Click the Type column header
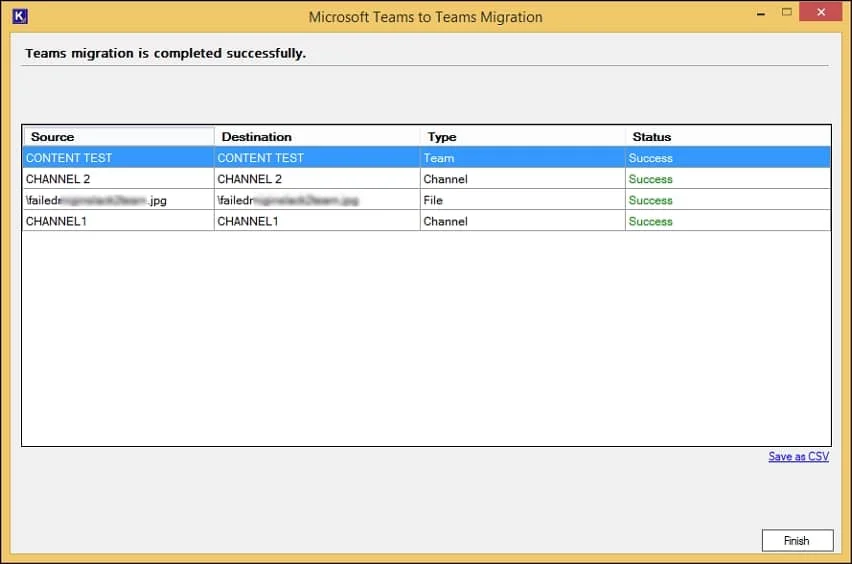Viewport: 852px width, 564px height. click(522, 136)
